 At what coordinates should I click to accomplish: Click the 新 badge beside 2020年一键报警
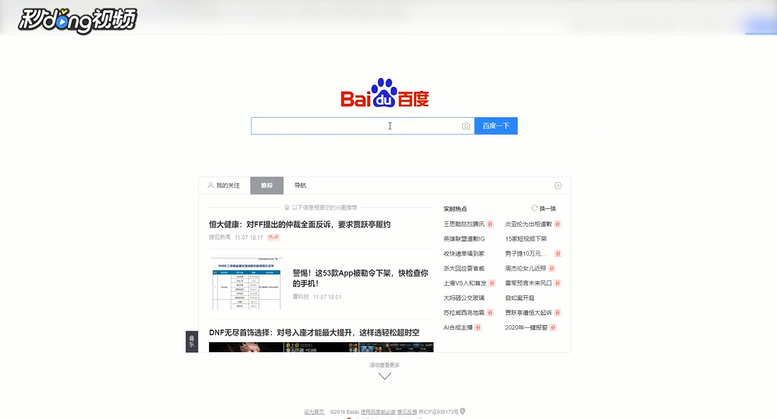pos(553,328)
